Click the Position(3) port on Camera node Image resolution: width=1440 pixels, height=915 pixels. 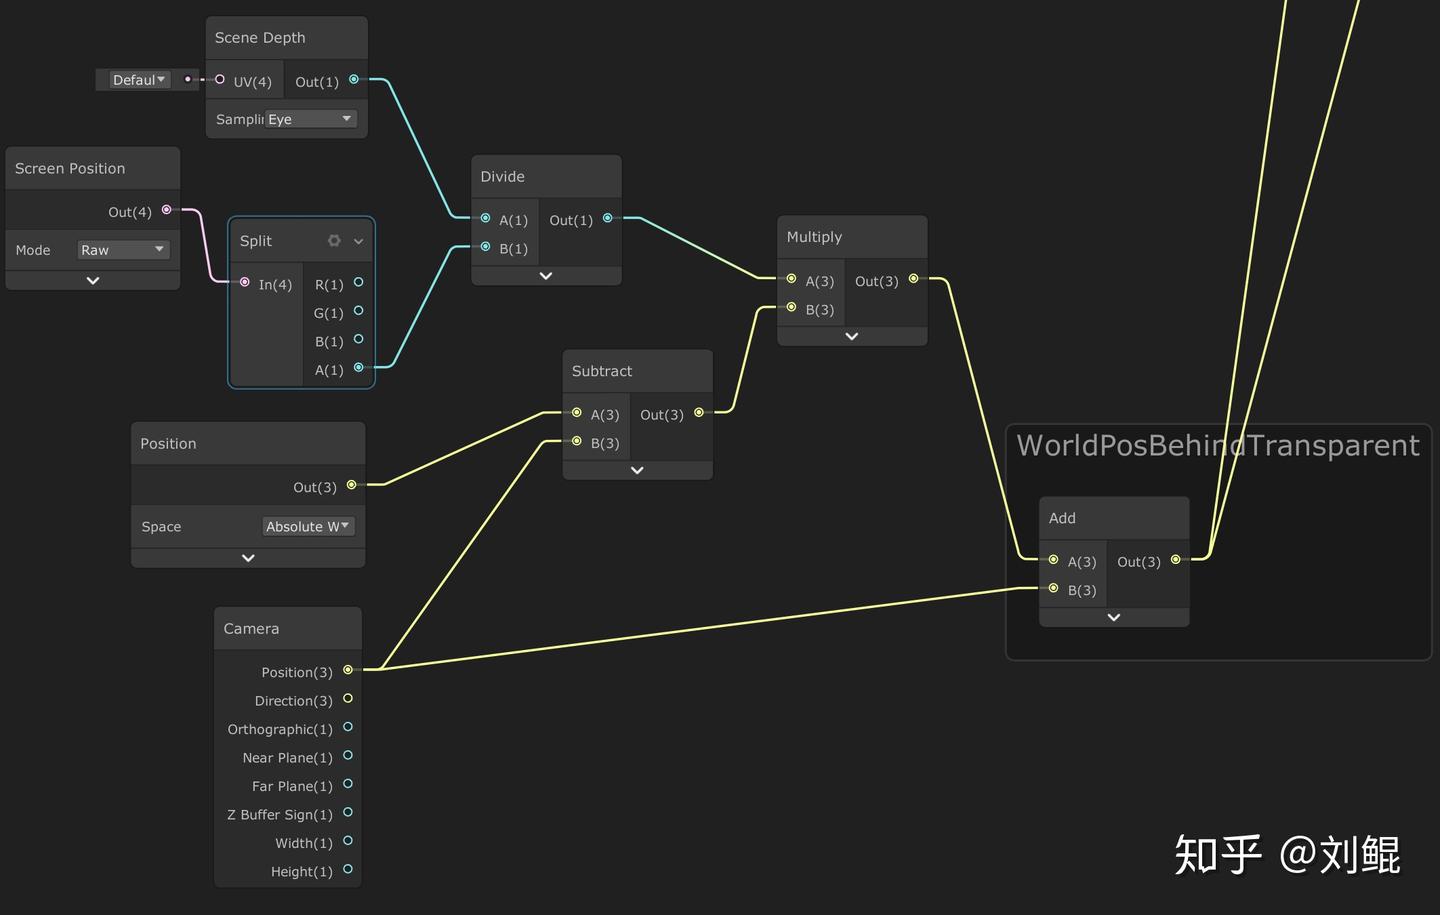coord(348,670)
